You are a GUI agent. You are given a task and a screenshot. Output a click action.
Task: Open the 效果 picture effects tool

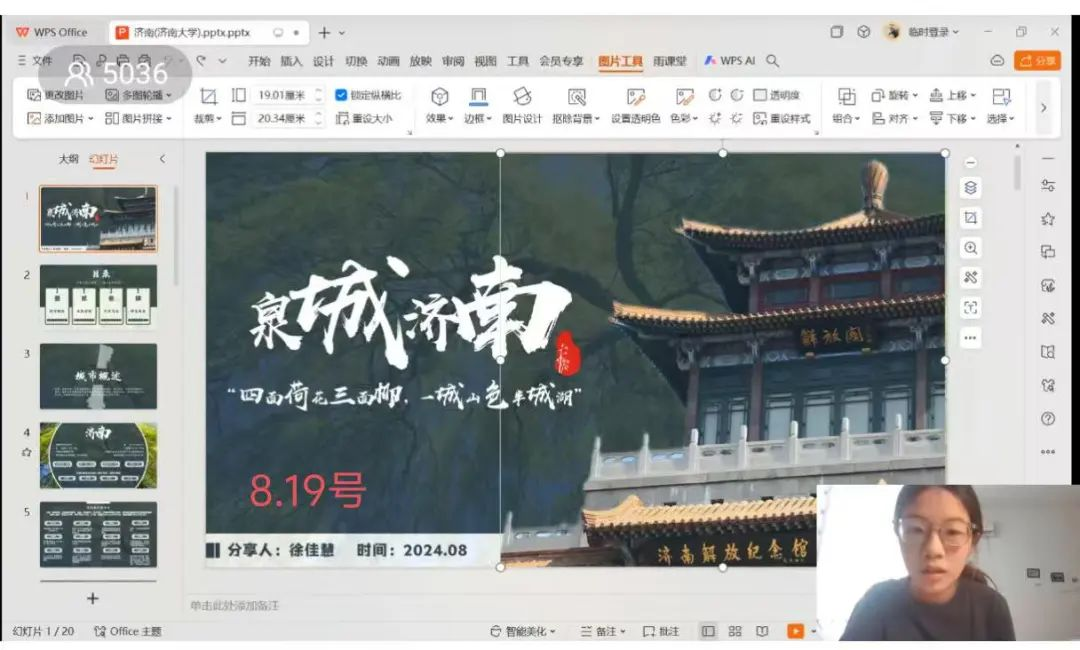coord(439,96)
